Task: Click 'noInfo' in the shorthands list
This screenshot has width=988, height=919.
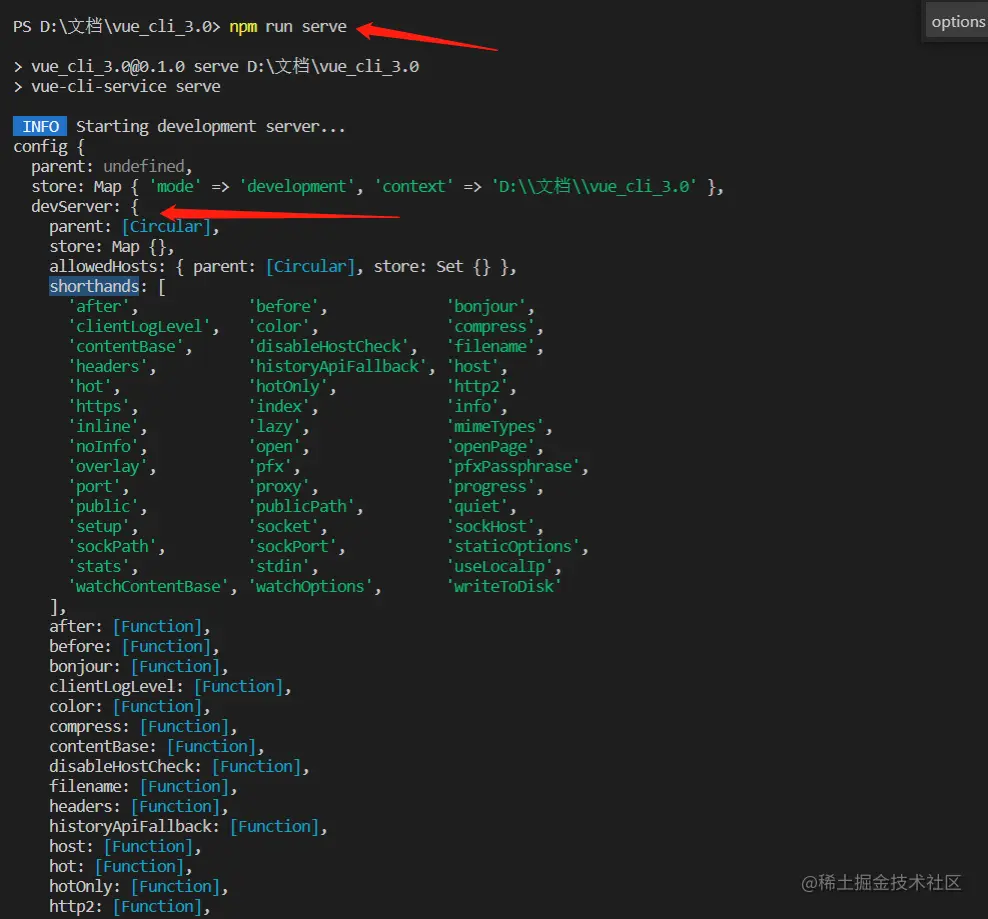Action: click(x=103, y=447)
